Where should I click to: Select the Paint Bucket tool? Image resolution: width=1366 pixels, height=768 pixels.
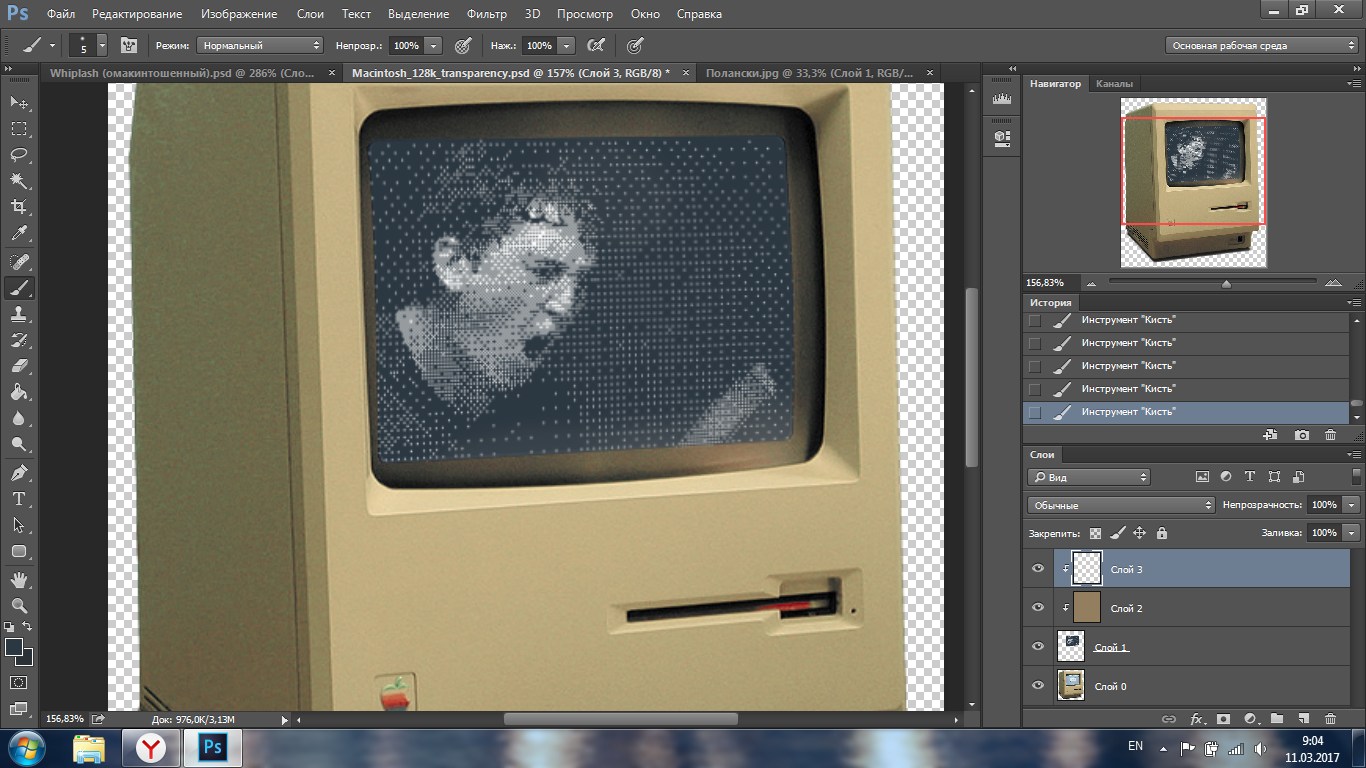(x=19, y=393)
